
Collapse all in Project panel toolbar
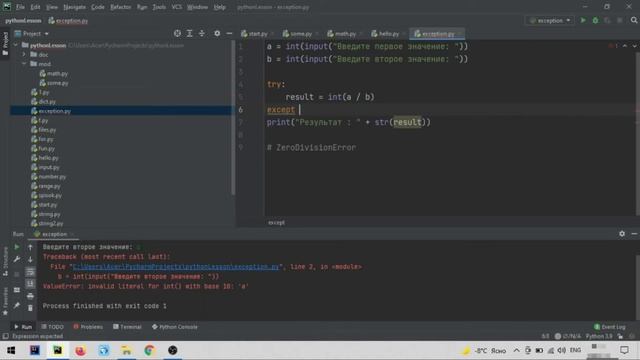pos(202,33)
